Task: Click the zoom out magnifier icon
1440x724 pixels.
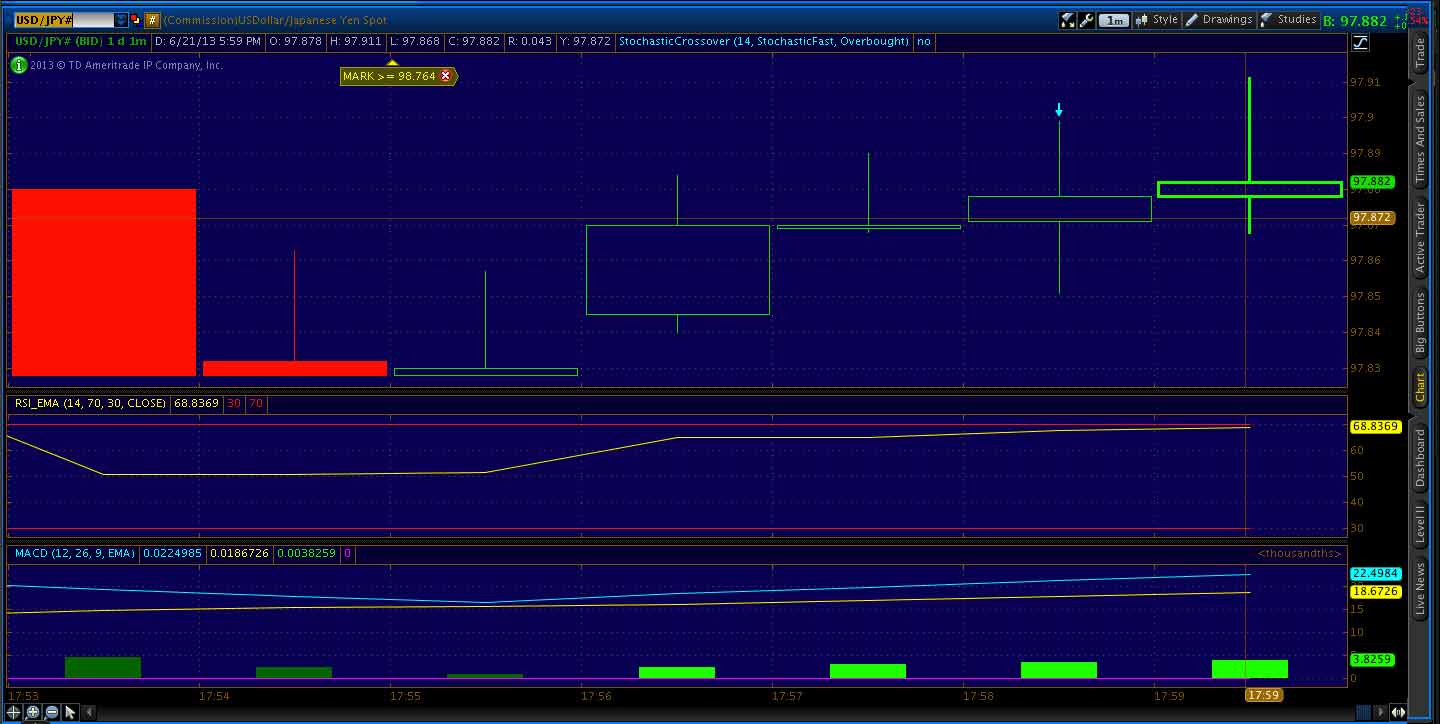Action: tap(52, 713)
